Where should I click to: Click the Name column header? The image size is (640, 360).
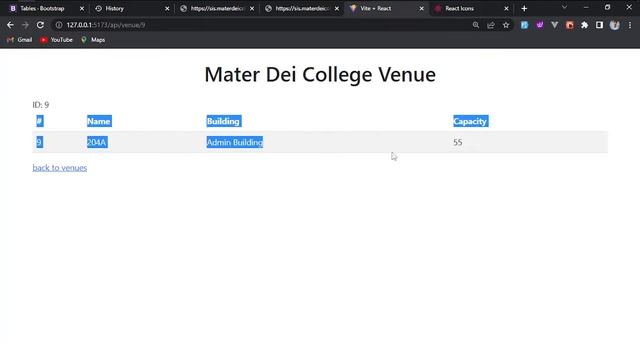point(99,121)
